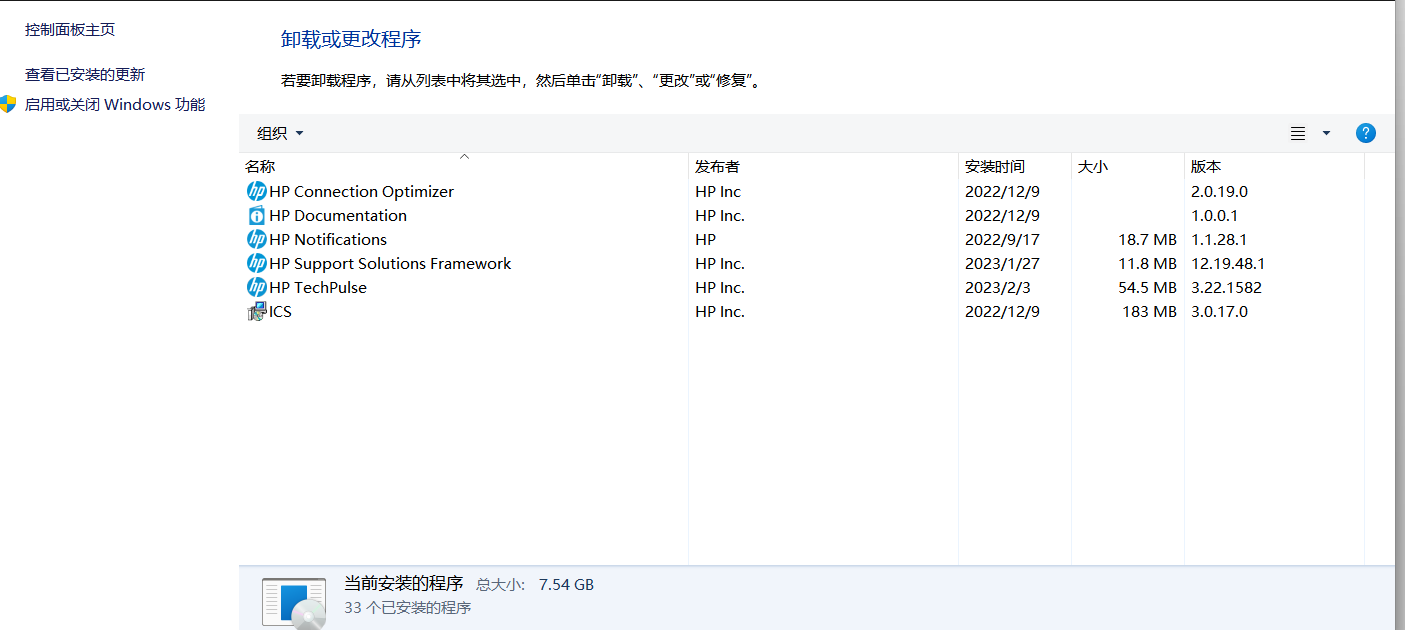Click the size value 183 MB
This screenshot has width=1405, height=630.
tap(1150, 311)
